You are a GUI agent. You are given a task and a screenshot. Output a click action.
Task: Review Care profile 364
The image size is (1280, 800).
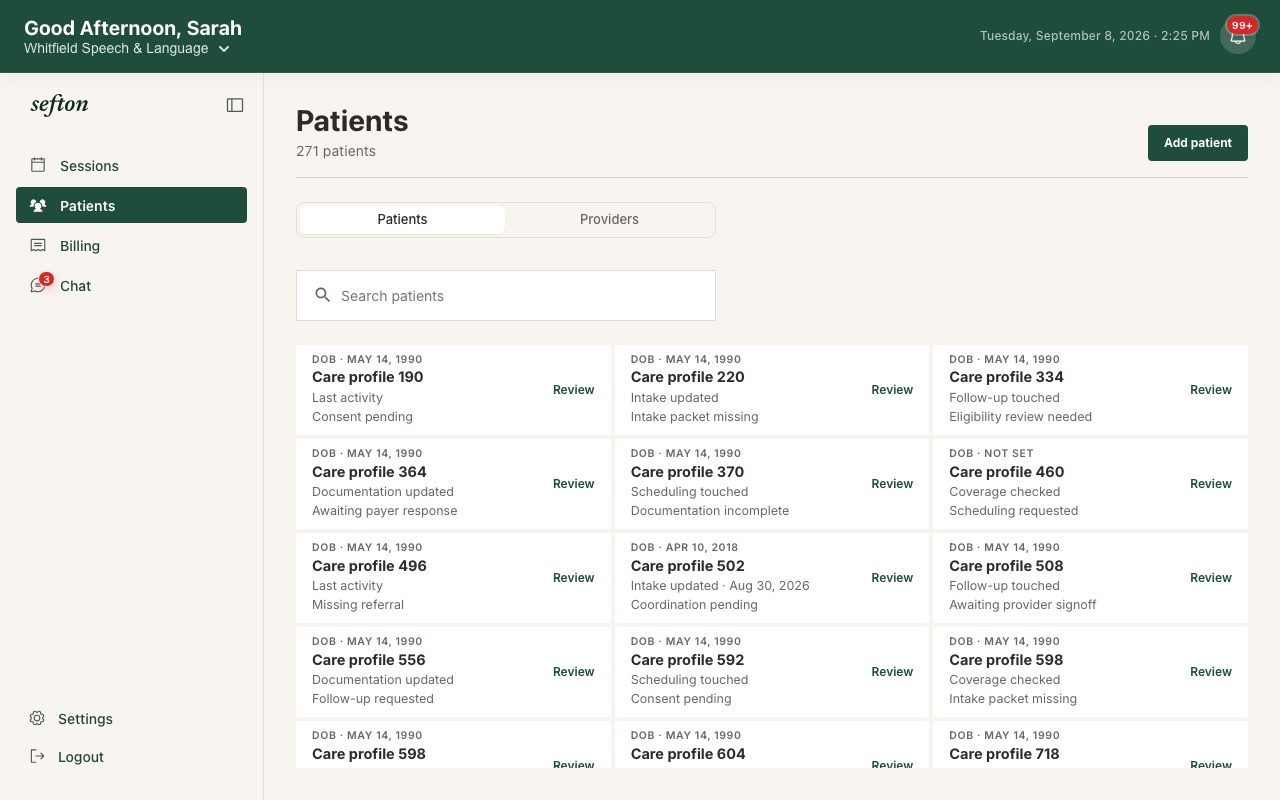point(573,484)
